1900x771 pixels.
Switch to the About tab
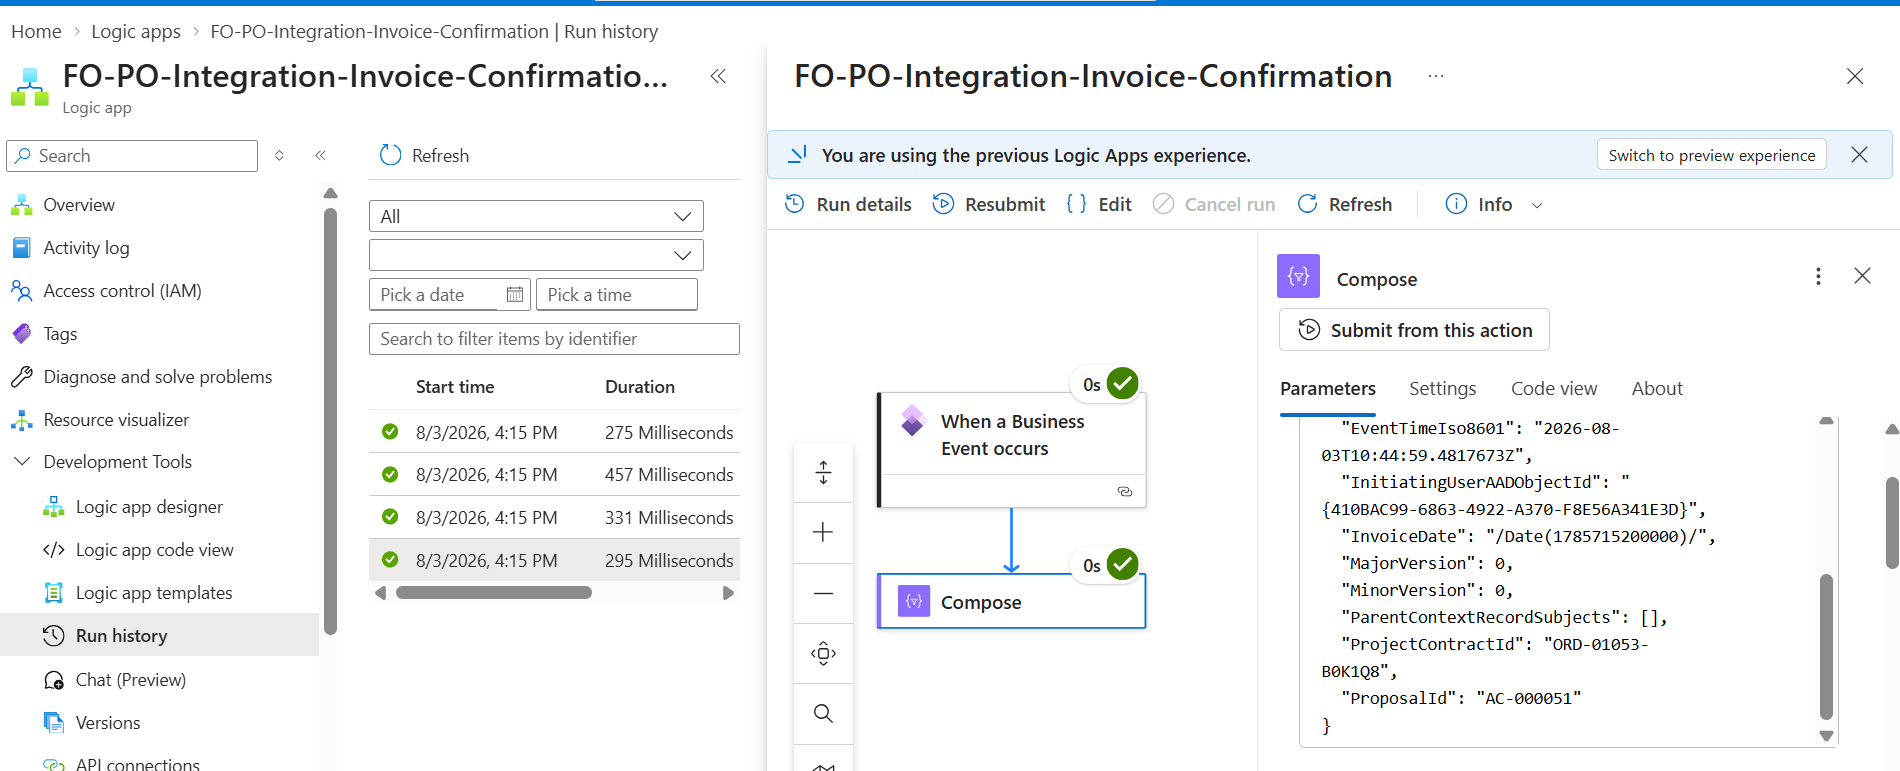(x=1657, y=389)
